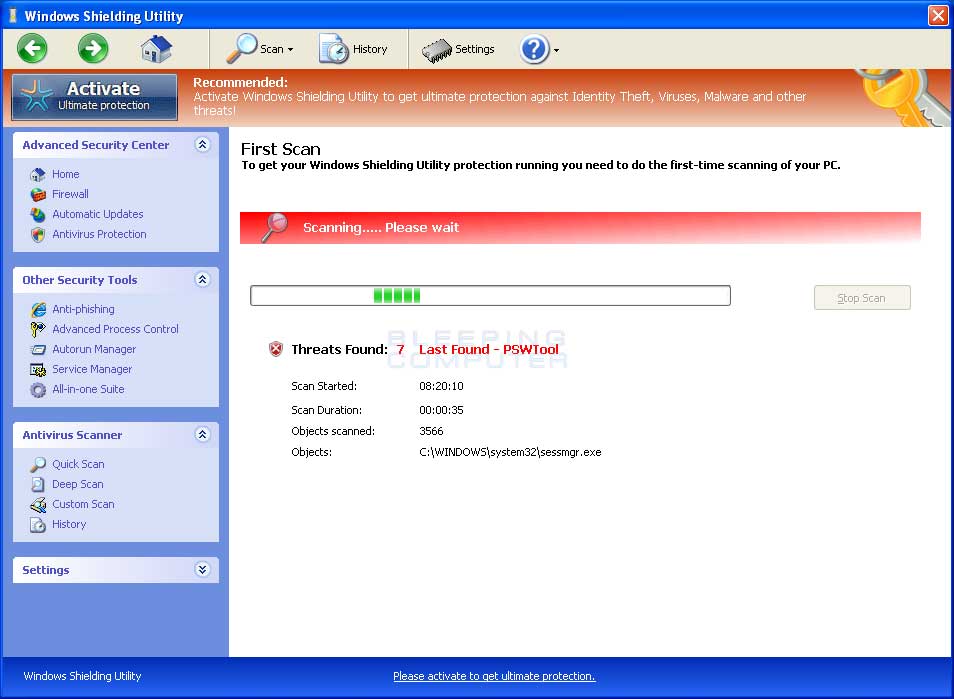
Task: Go to the house Home toolbar icon
Action: pos(156,49)
